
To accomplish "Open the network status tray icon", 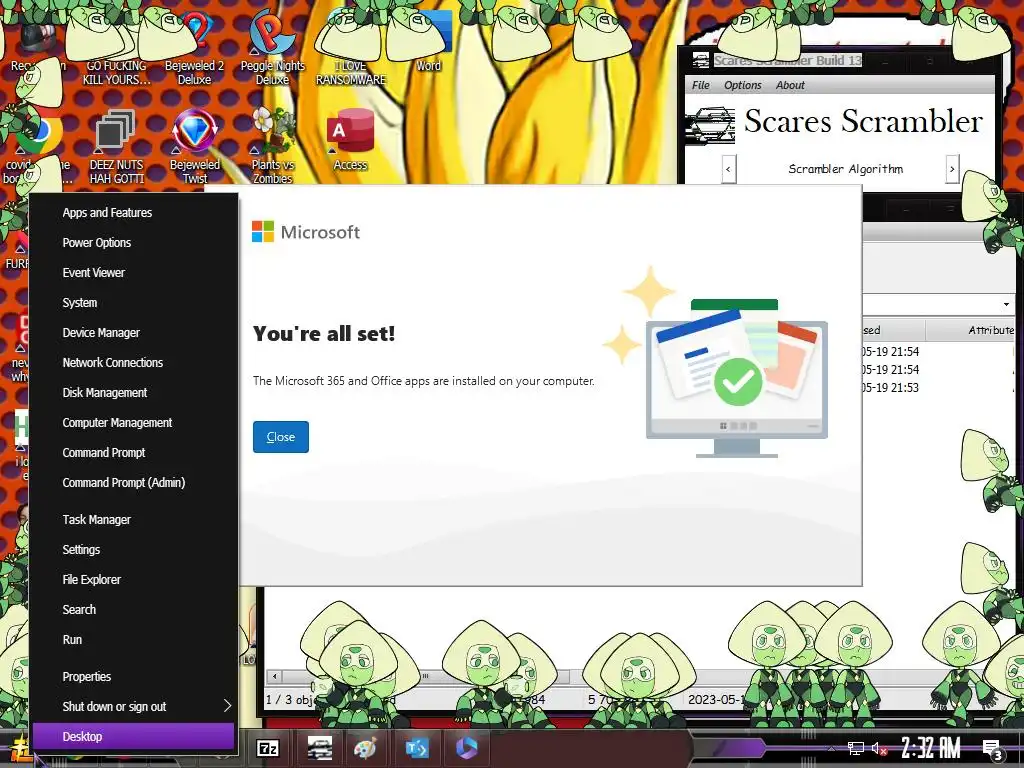I will point(856,748).
